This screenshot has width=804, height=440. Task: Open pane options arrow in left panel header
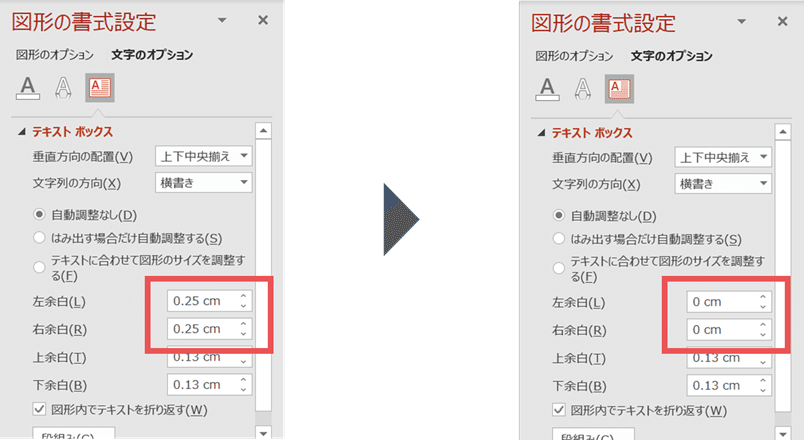pos(222,20)
